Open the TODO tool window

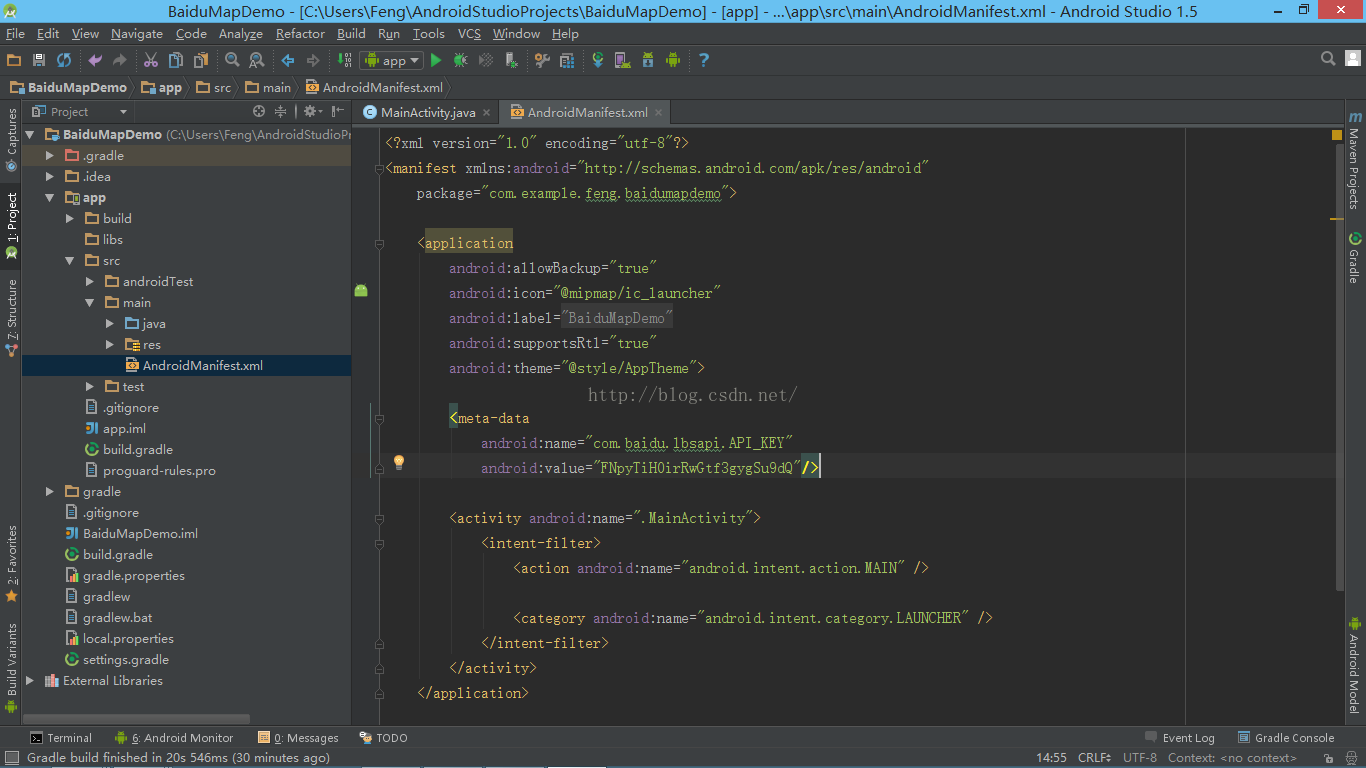pyautogui.click(x=384, y=738)
